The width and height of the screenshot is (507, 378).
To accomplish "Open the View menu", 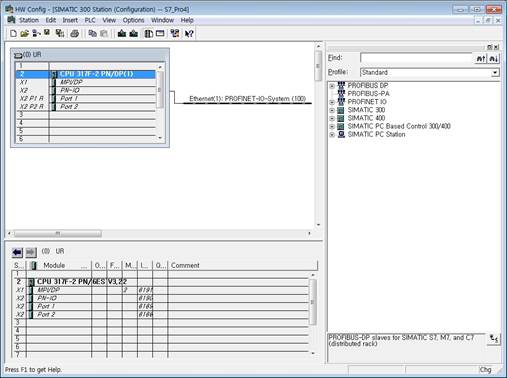I will point(109,20).
